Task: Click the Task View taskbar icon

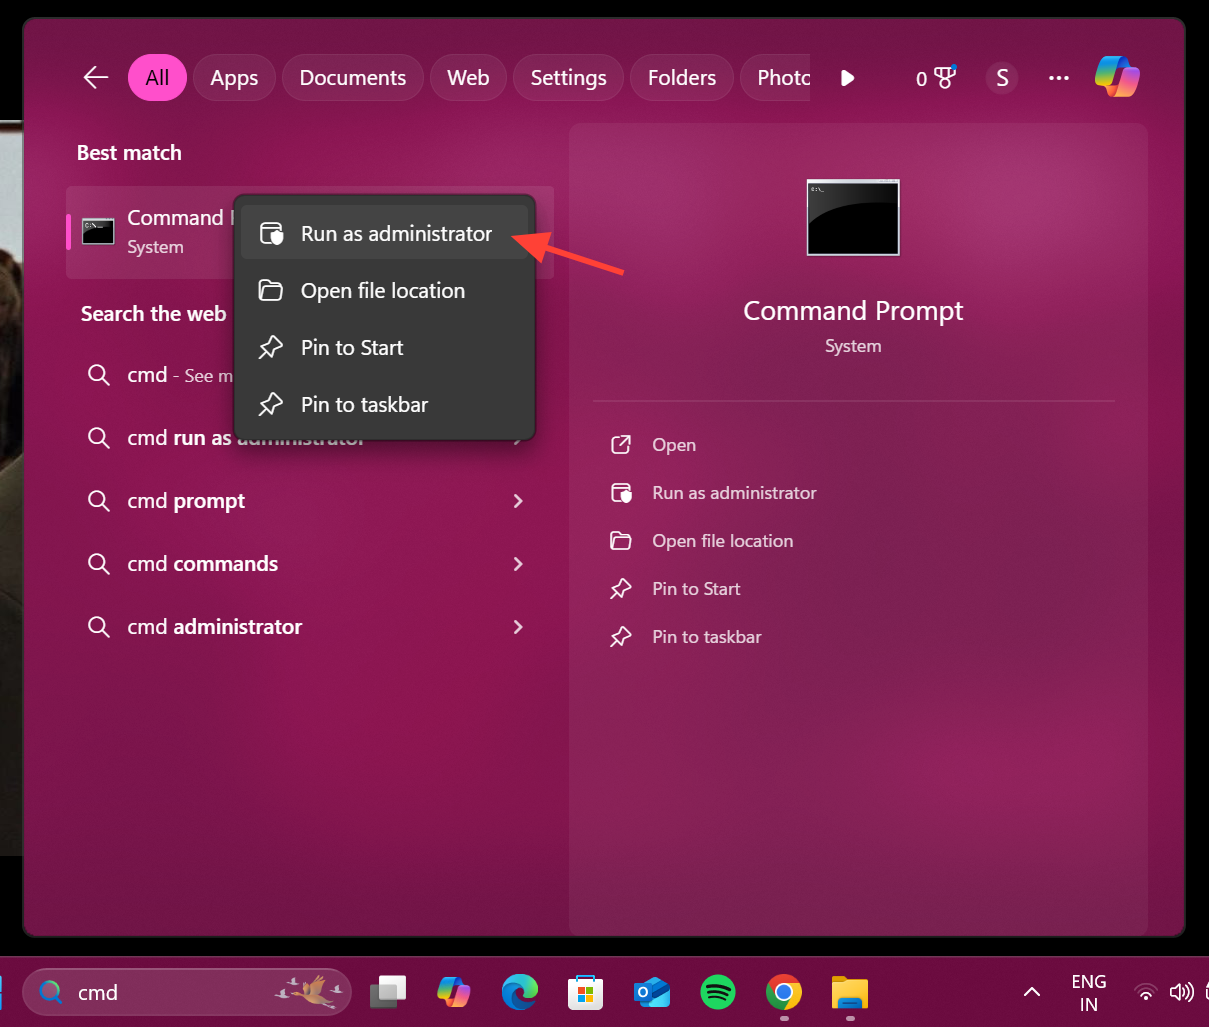Action: click(x=388, y=992)
